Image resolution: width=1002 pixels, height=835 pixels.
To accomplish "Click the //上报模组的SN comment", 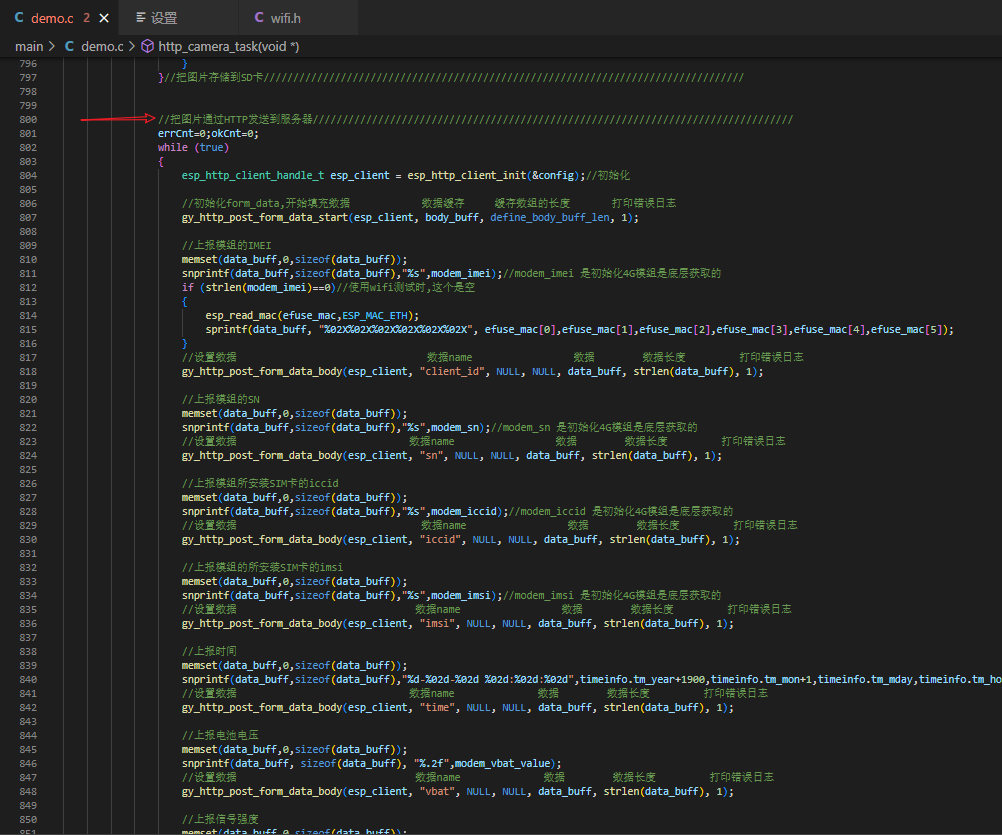I will (x=220, y=399).
